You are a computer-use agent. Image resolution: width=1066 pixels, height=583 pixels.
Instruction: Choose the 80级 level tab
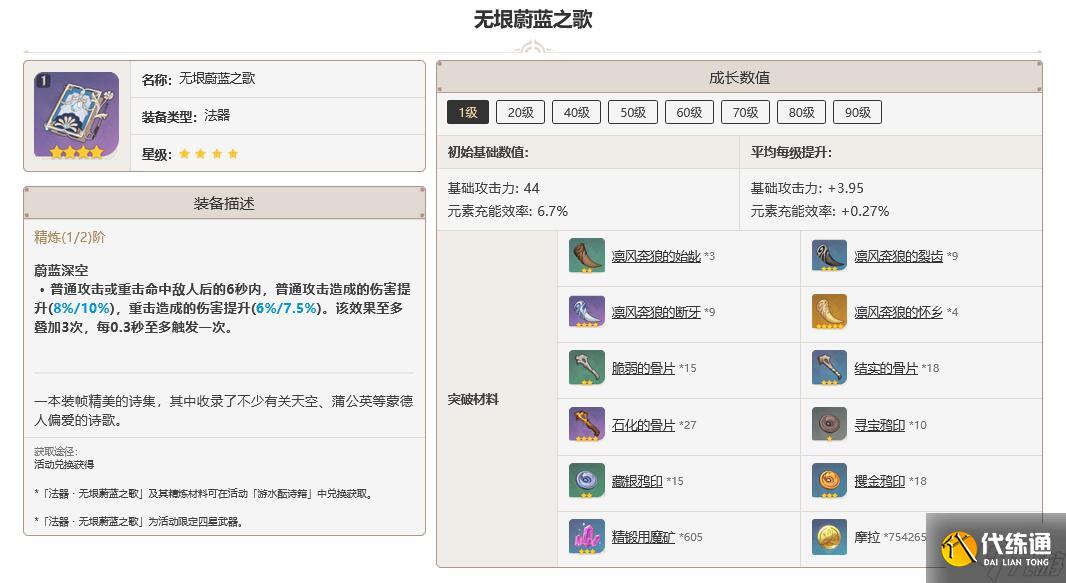pos(802,112)
